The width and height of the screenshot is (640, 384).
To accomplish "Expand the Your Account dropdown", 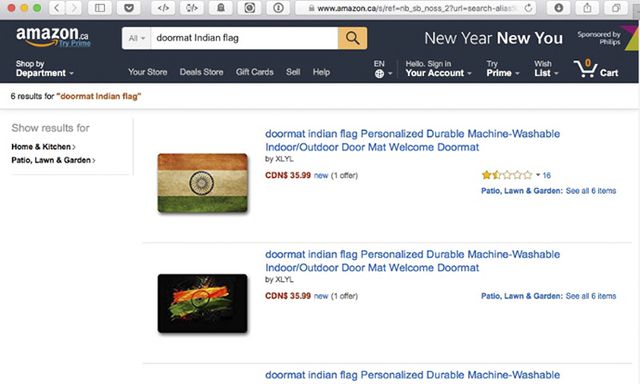I will pos(438,69).
